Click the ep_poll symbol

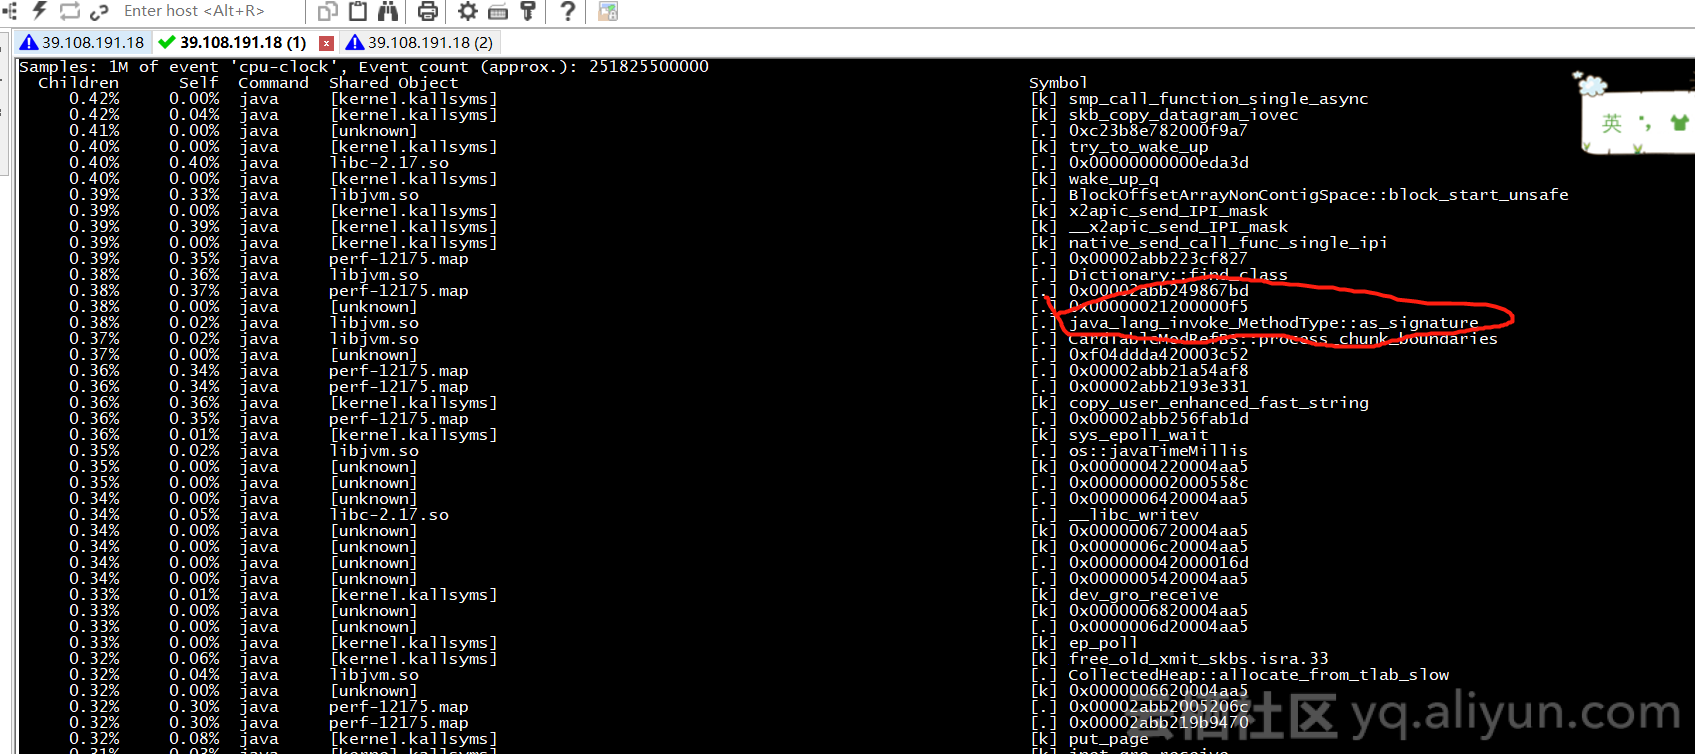pos(1103,643)
